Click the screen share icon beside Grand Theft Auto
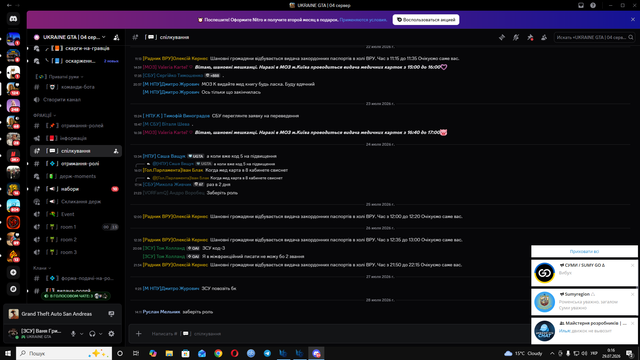The height and width of the screenshot is (360, 640). 111,313
